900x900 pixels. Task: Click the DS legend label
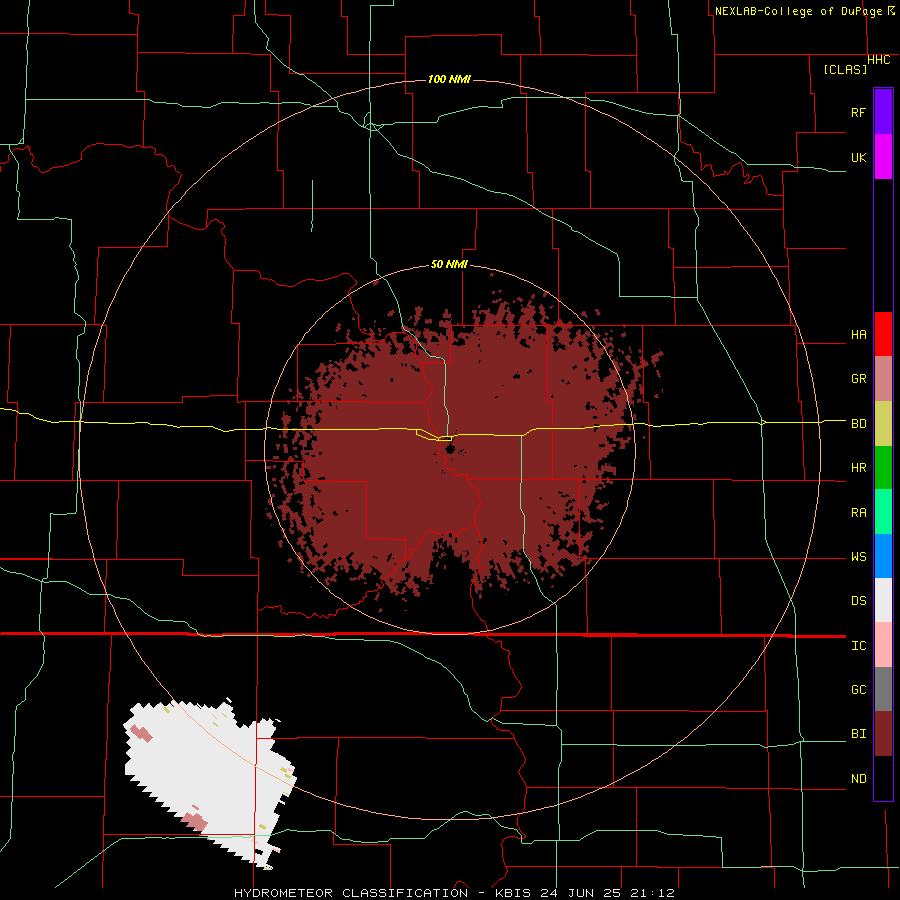coord(859,601)
